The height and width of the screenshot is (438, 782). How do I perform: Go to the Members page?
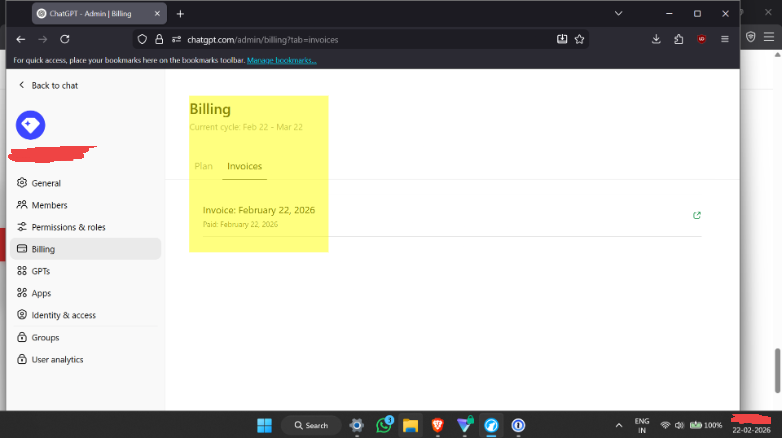pyautogui.click(x=49, y=205)
